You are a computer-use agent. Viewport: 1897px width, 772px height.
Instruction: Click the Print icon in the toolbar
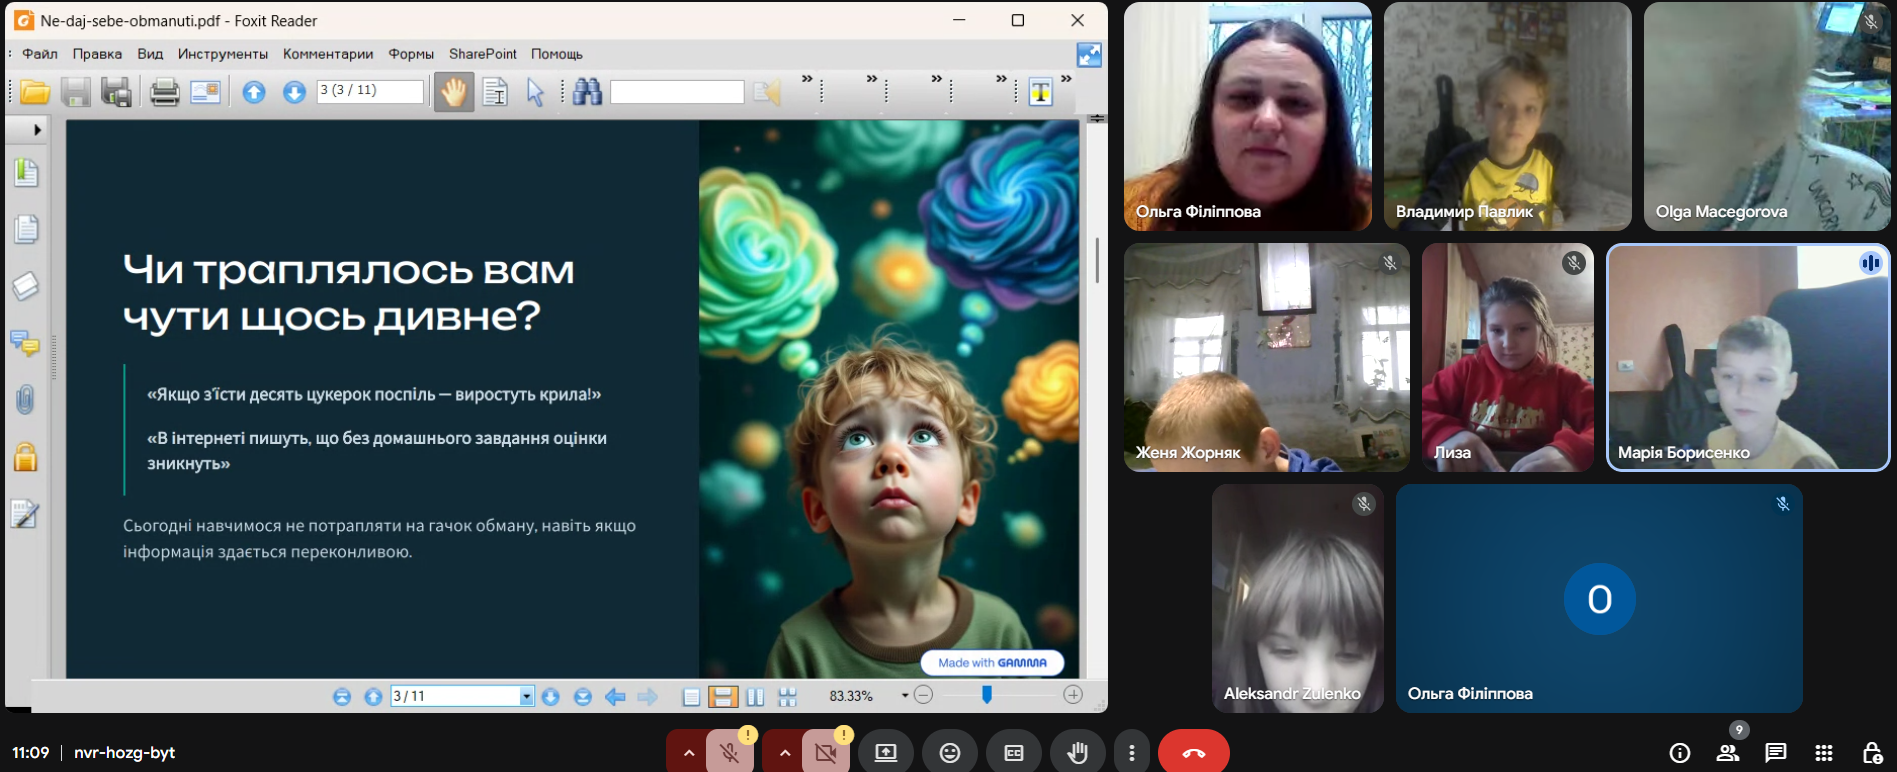[164, 92]
